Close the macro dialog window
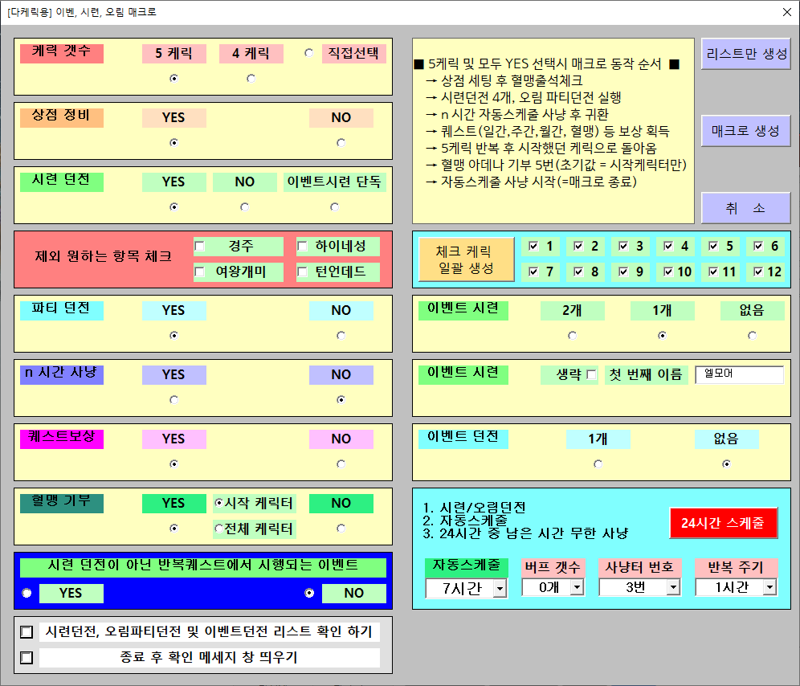 coord(787,12)
